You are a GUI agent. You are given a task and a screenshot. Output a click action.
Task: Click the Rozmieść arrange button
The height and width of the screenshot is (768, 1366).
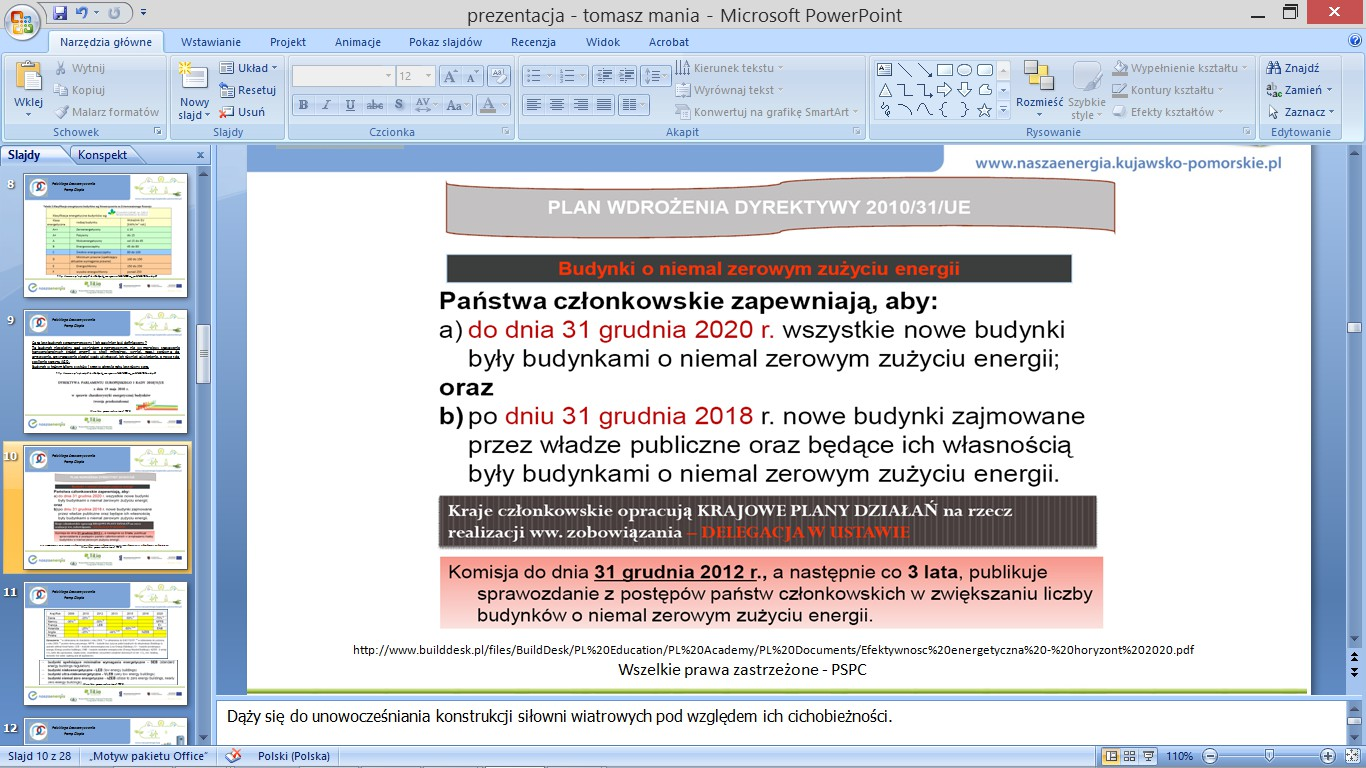[1039, 90]
